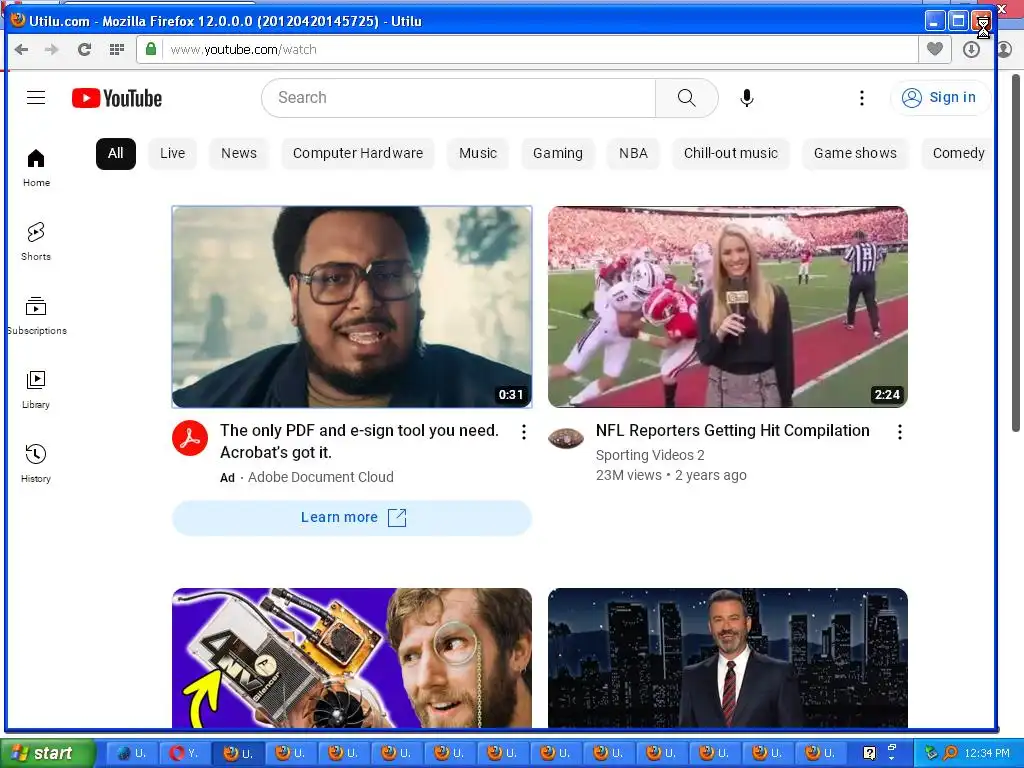Screen dimensions: 1024x768
Task: Open the browser downloads arrow icon
Action: 971,50
